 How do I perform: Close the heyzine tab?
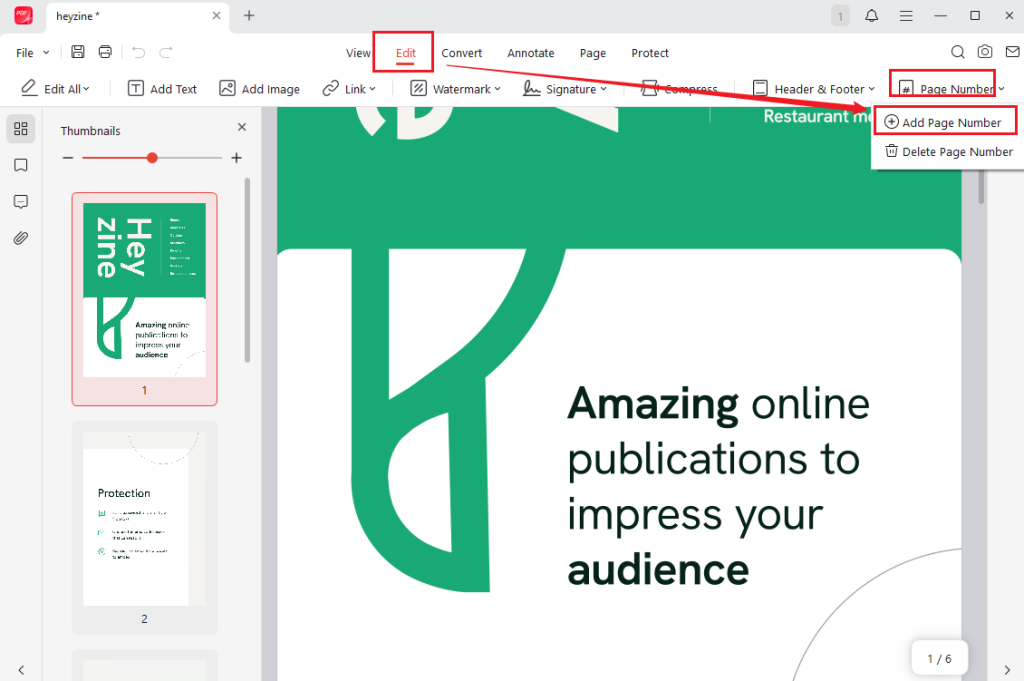tap(216, 15)
